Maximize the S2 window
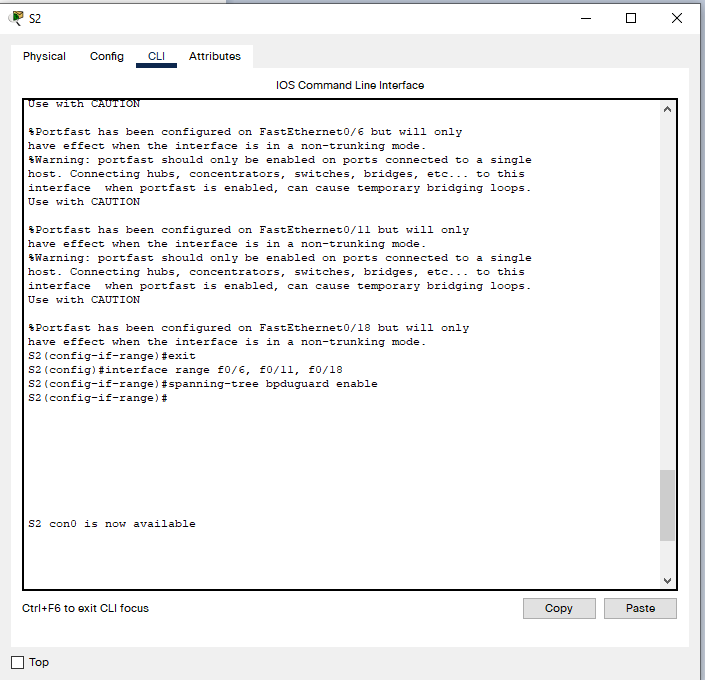 631,18
